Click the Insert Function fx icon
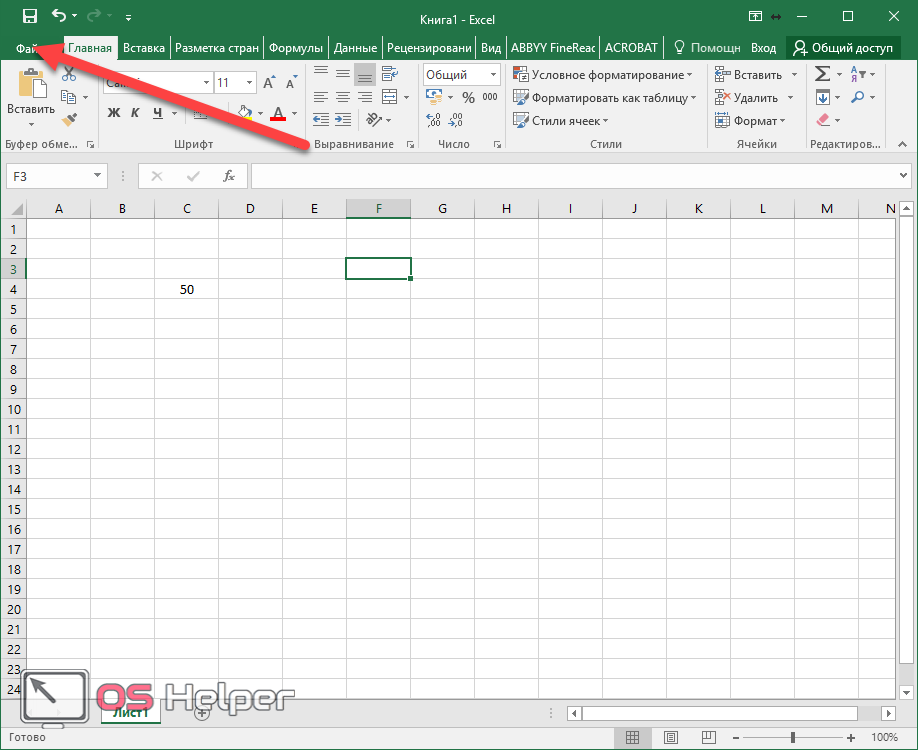 pos(229,176)
